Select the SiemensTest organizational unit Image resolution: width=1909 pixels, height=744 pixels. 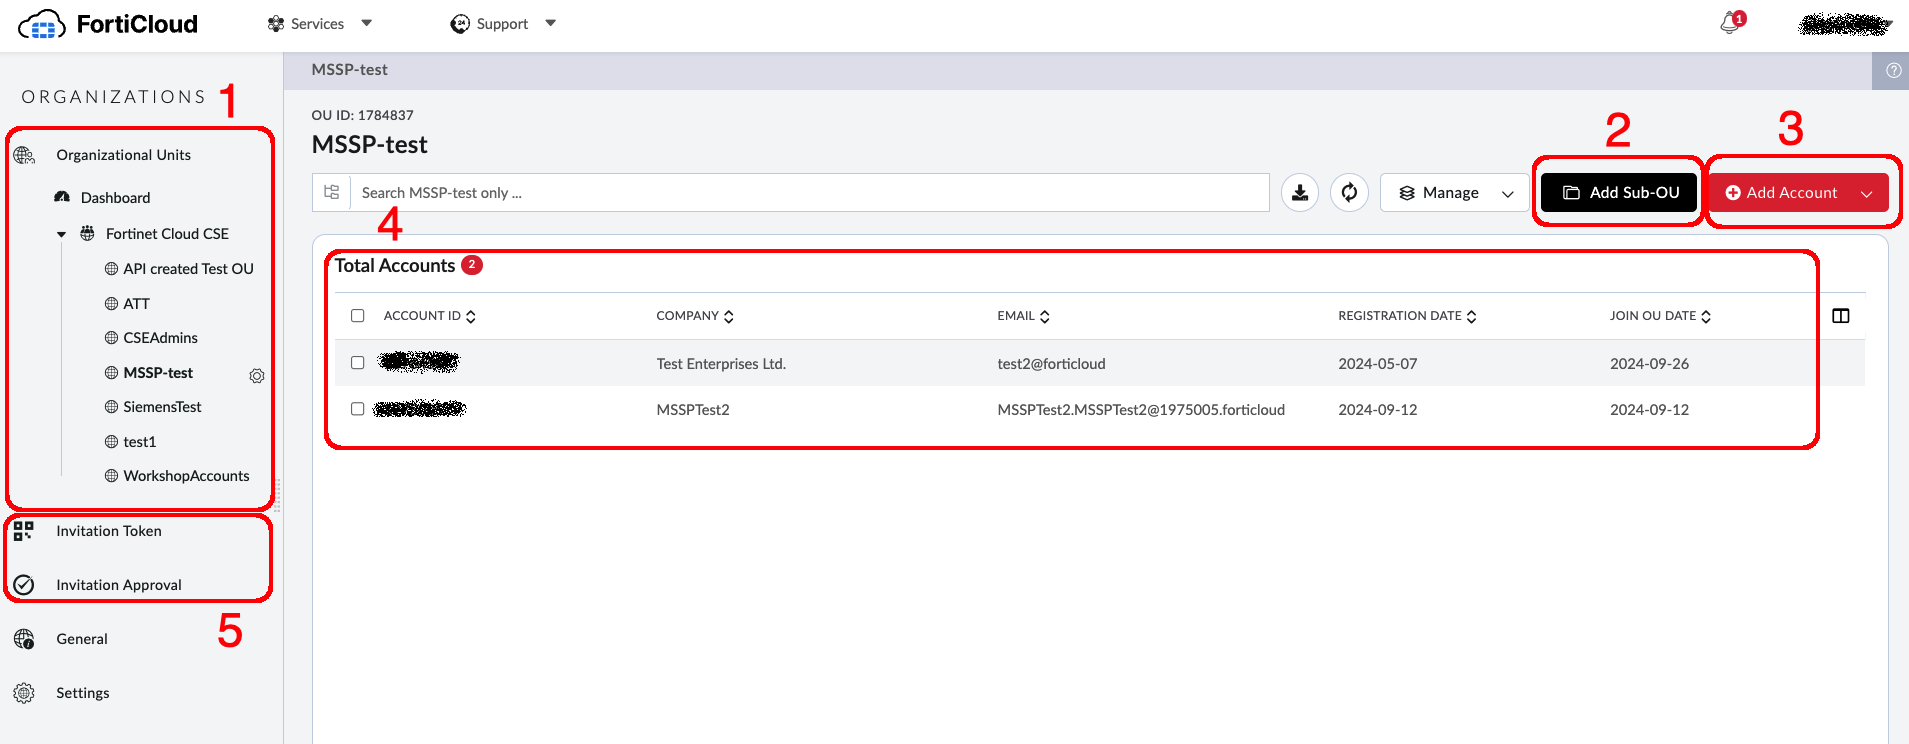click(x=162, y=407)
